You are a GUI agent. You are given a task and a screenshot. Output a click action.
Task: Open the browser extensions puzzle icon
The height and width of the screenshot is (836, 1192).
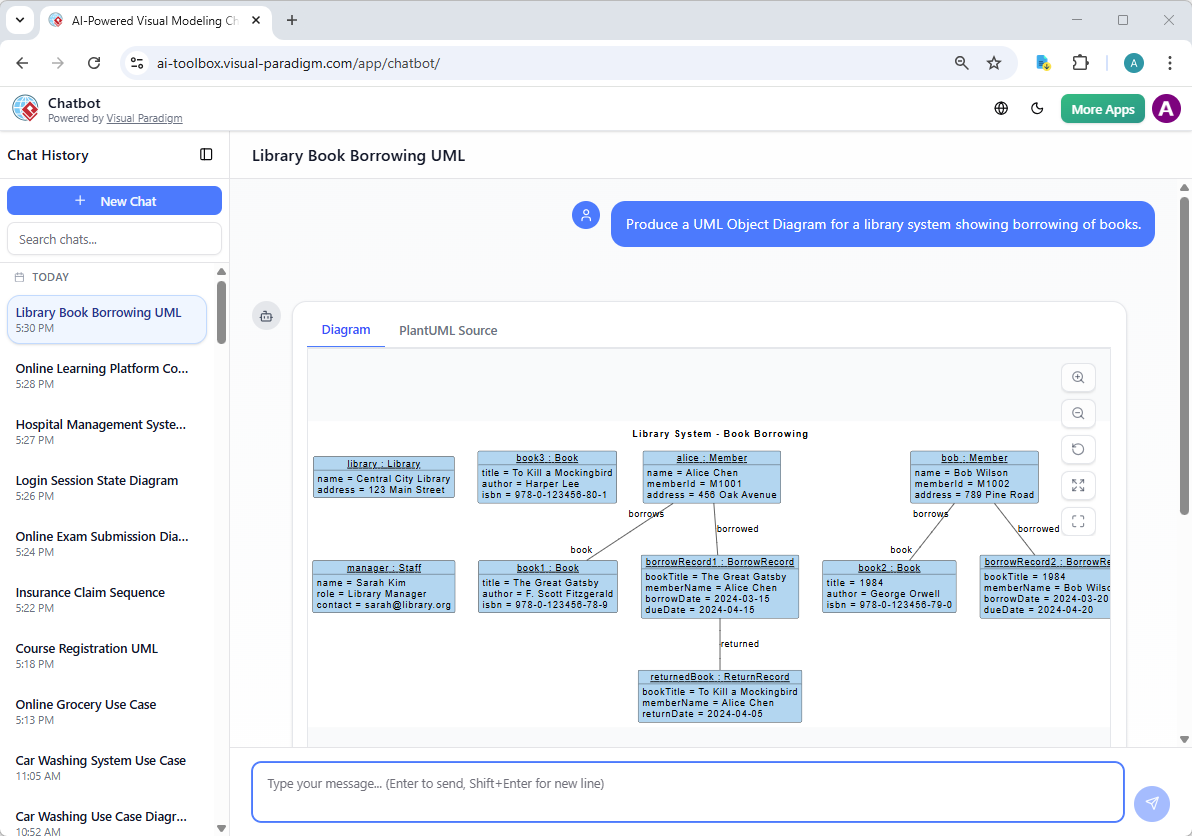click(x=1080, y=62)
